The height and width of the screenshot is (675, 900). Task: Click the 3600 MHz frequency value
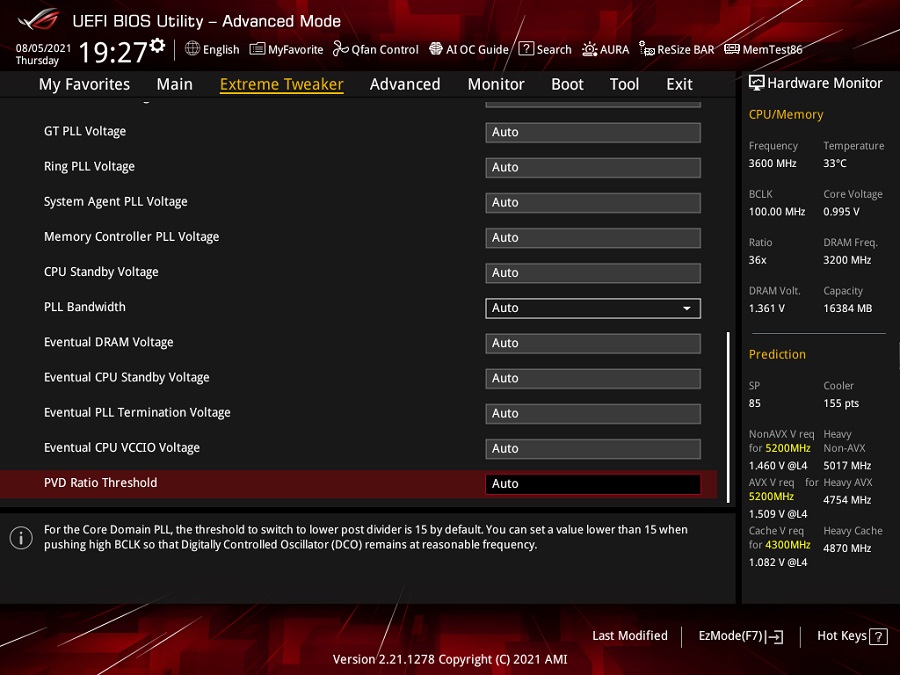773,164
